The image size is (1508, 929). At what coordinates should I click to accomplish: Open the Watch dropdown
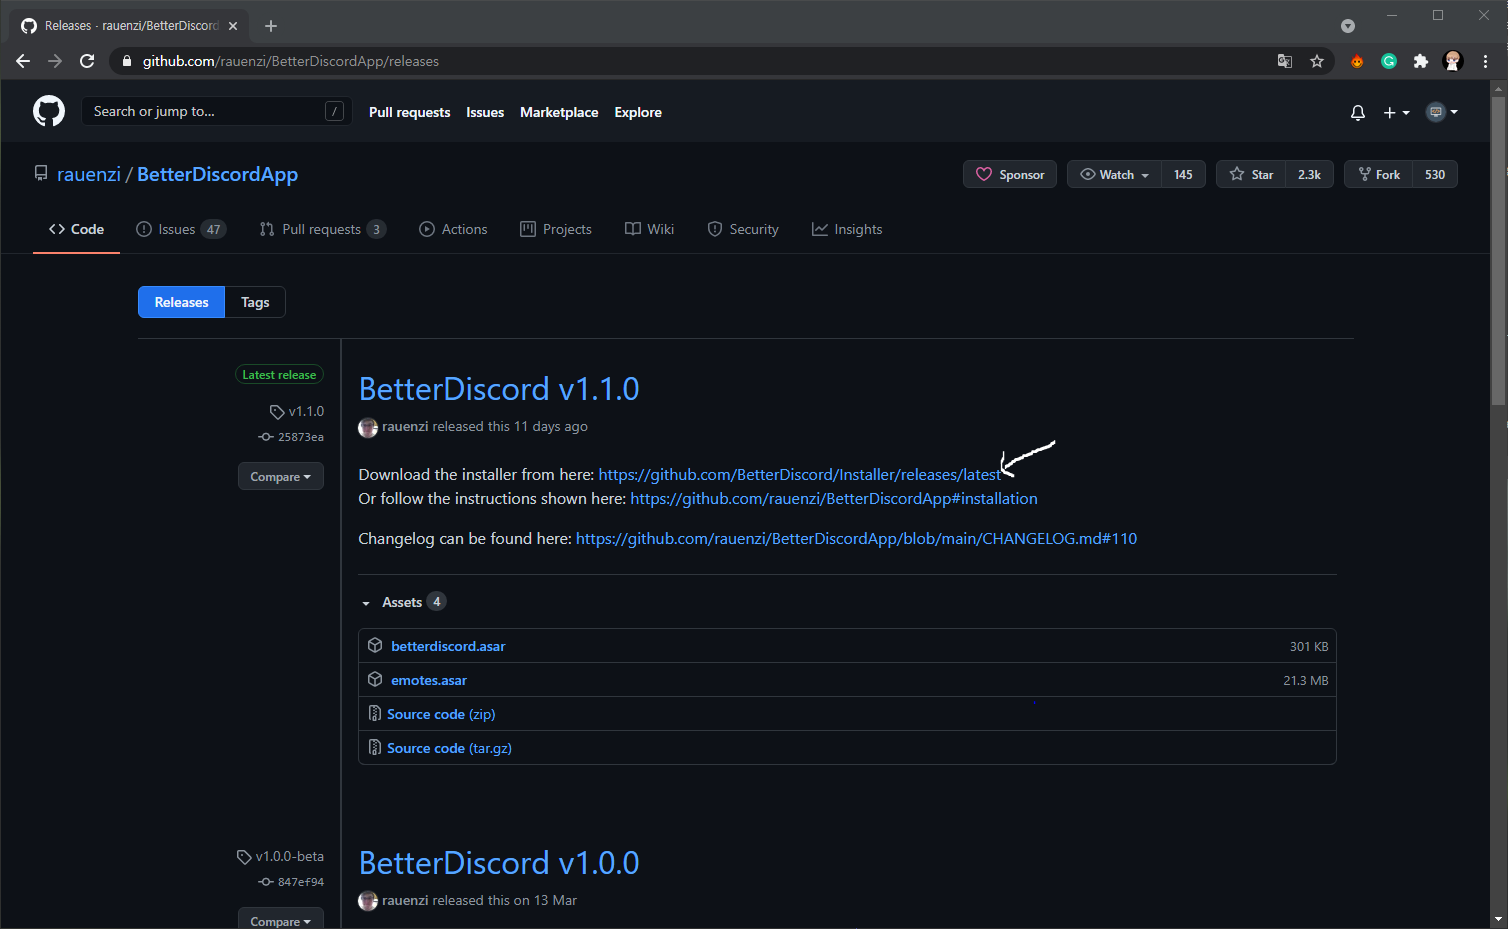click(1114, 174)
